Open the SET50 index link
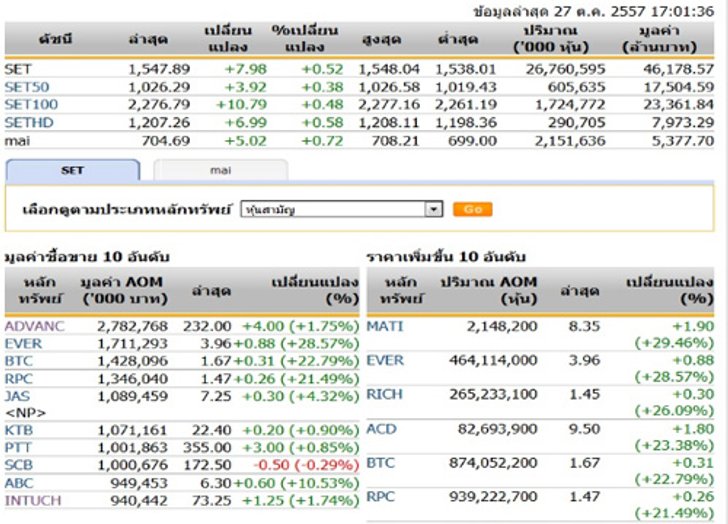 [26, 87]
